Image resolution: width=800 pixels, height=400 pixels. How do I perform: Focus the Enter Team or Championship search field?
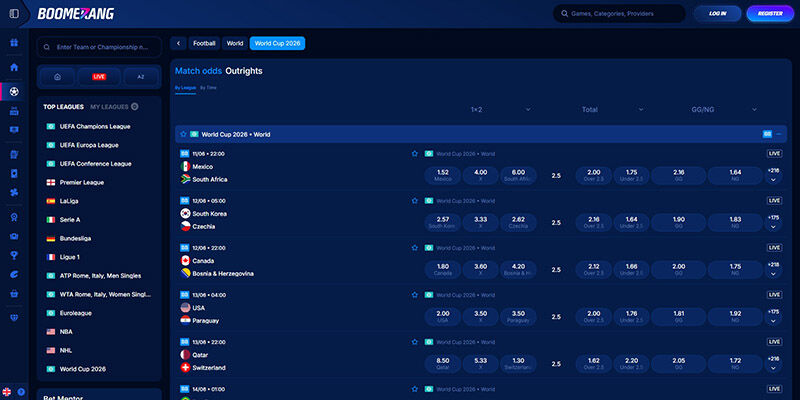(99, 47)
